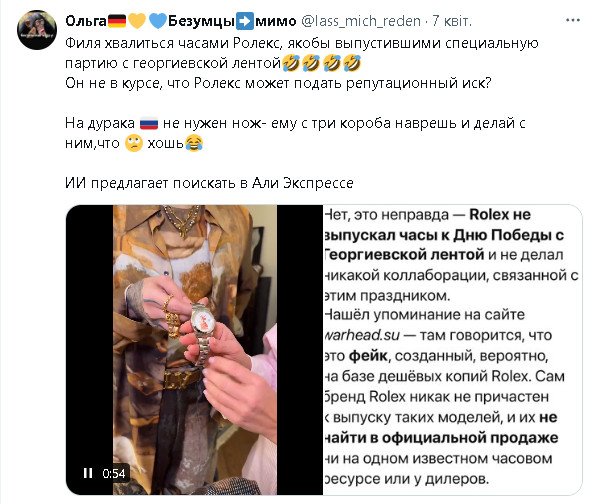The width and height of the screenshot is (592, 504).
Task: Open the tweet's 7 квіт. timestamp
Action: [452, 21]
